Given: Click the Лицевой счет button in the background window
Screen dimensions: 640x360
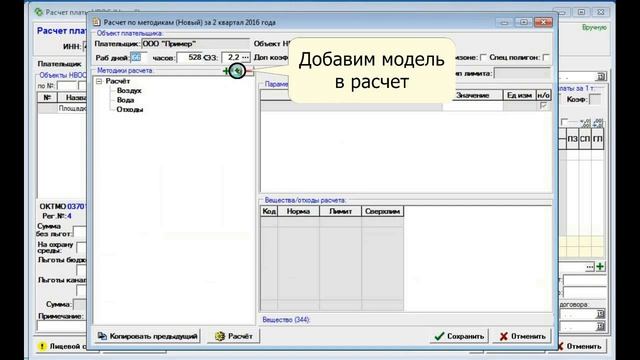Looking at the screenshot, I should [62, 346].
